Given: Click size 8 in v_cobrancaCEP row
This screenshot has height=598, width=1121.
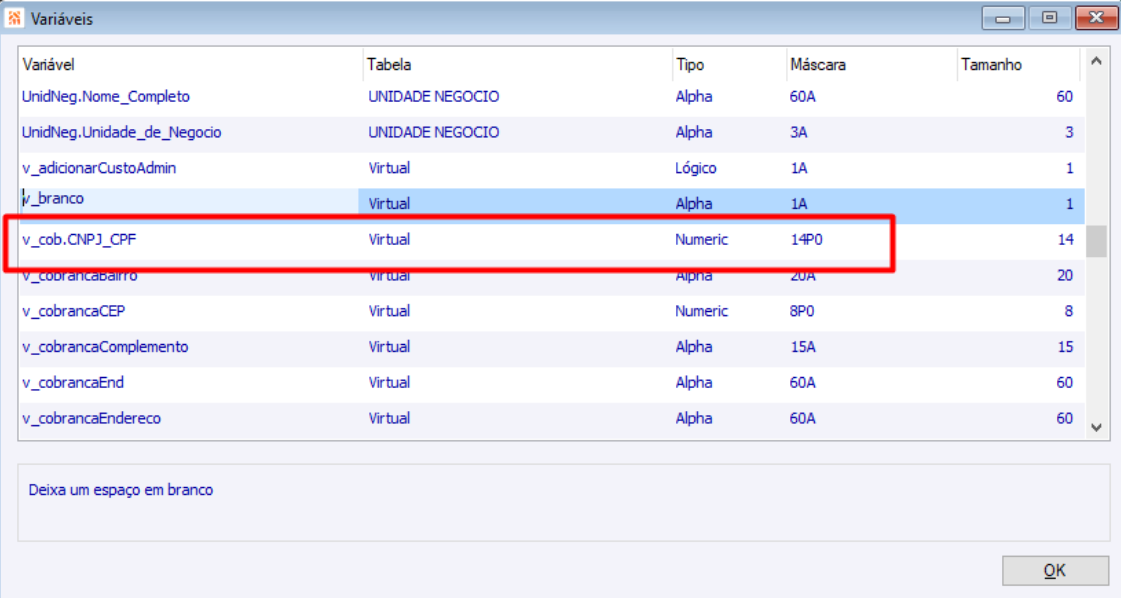Looking at the screenshot, I should 1069,311.
